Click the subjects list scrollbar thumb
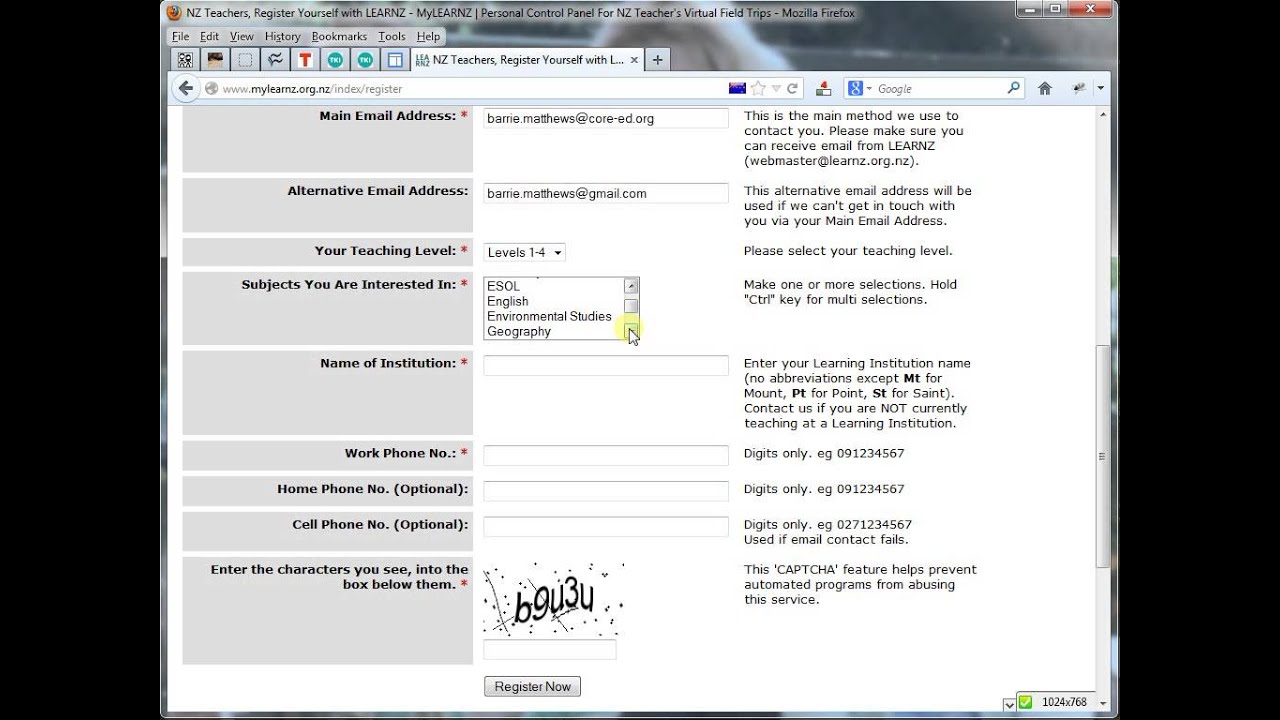 pos(631,306)
